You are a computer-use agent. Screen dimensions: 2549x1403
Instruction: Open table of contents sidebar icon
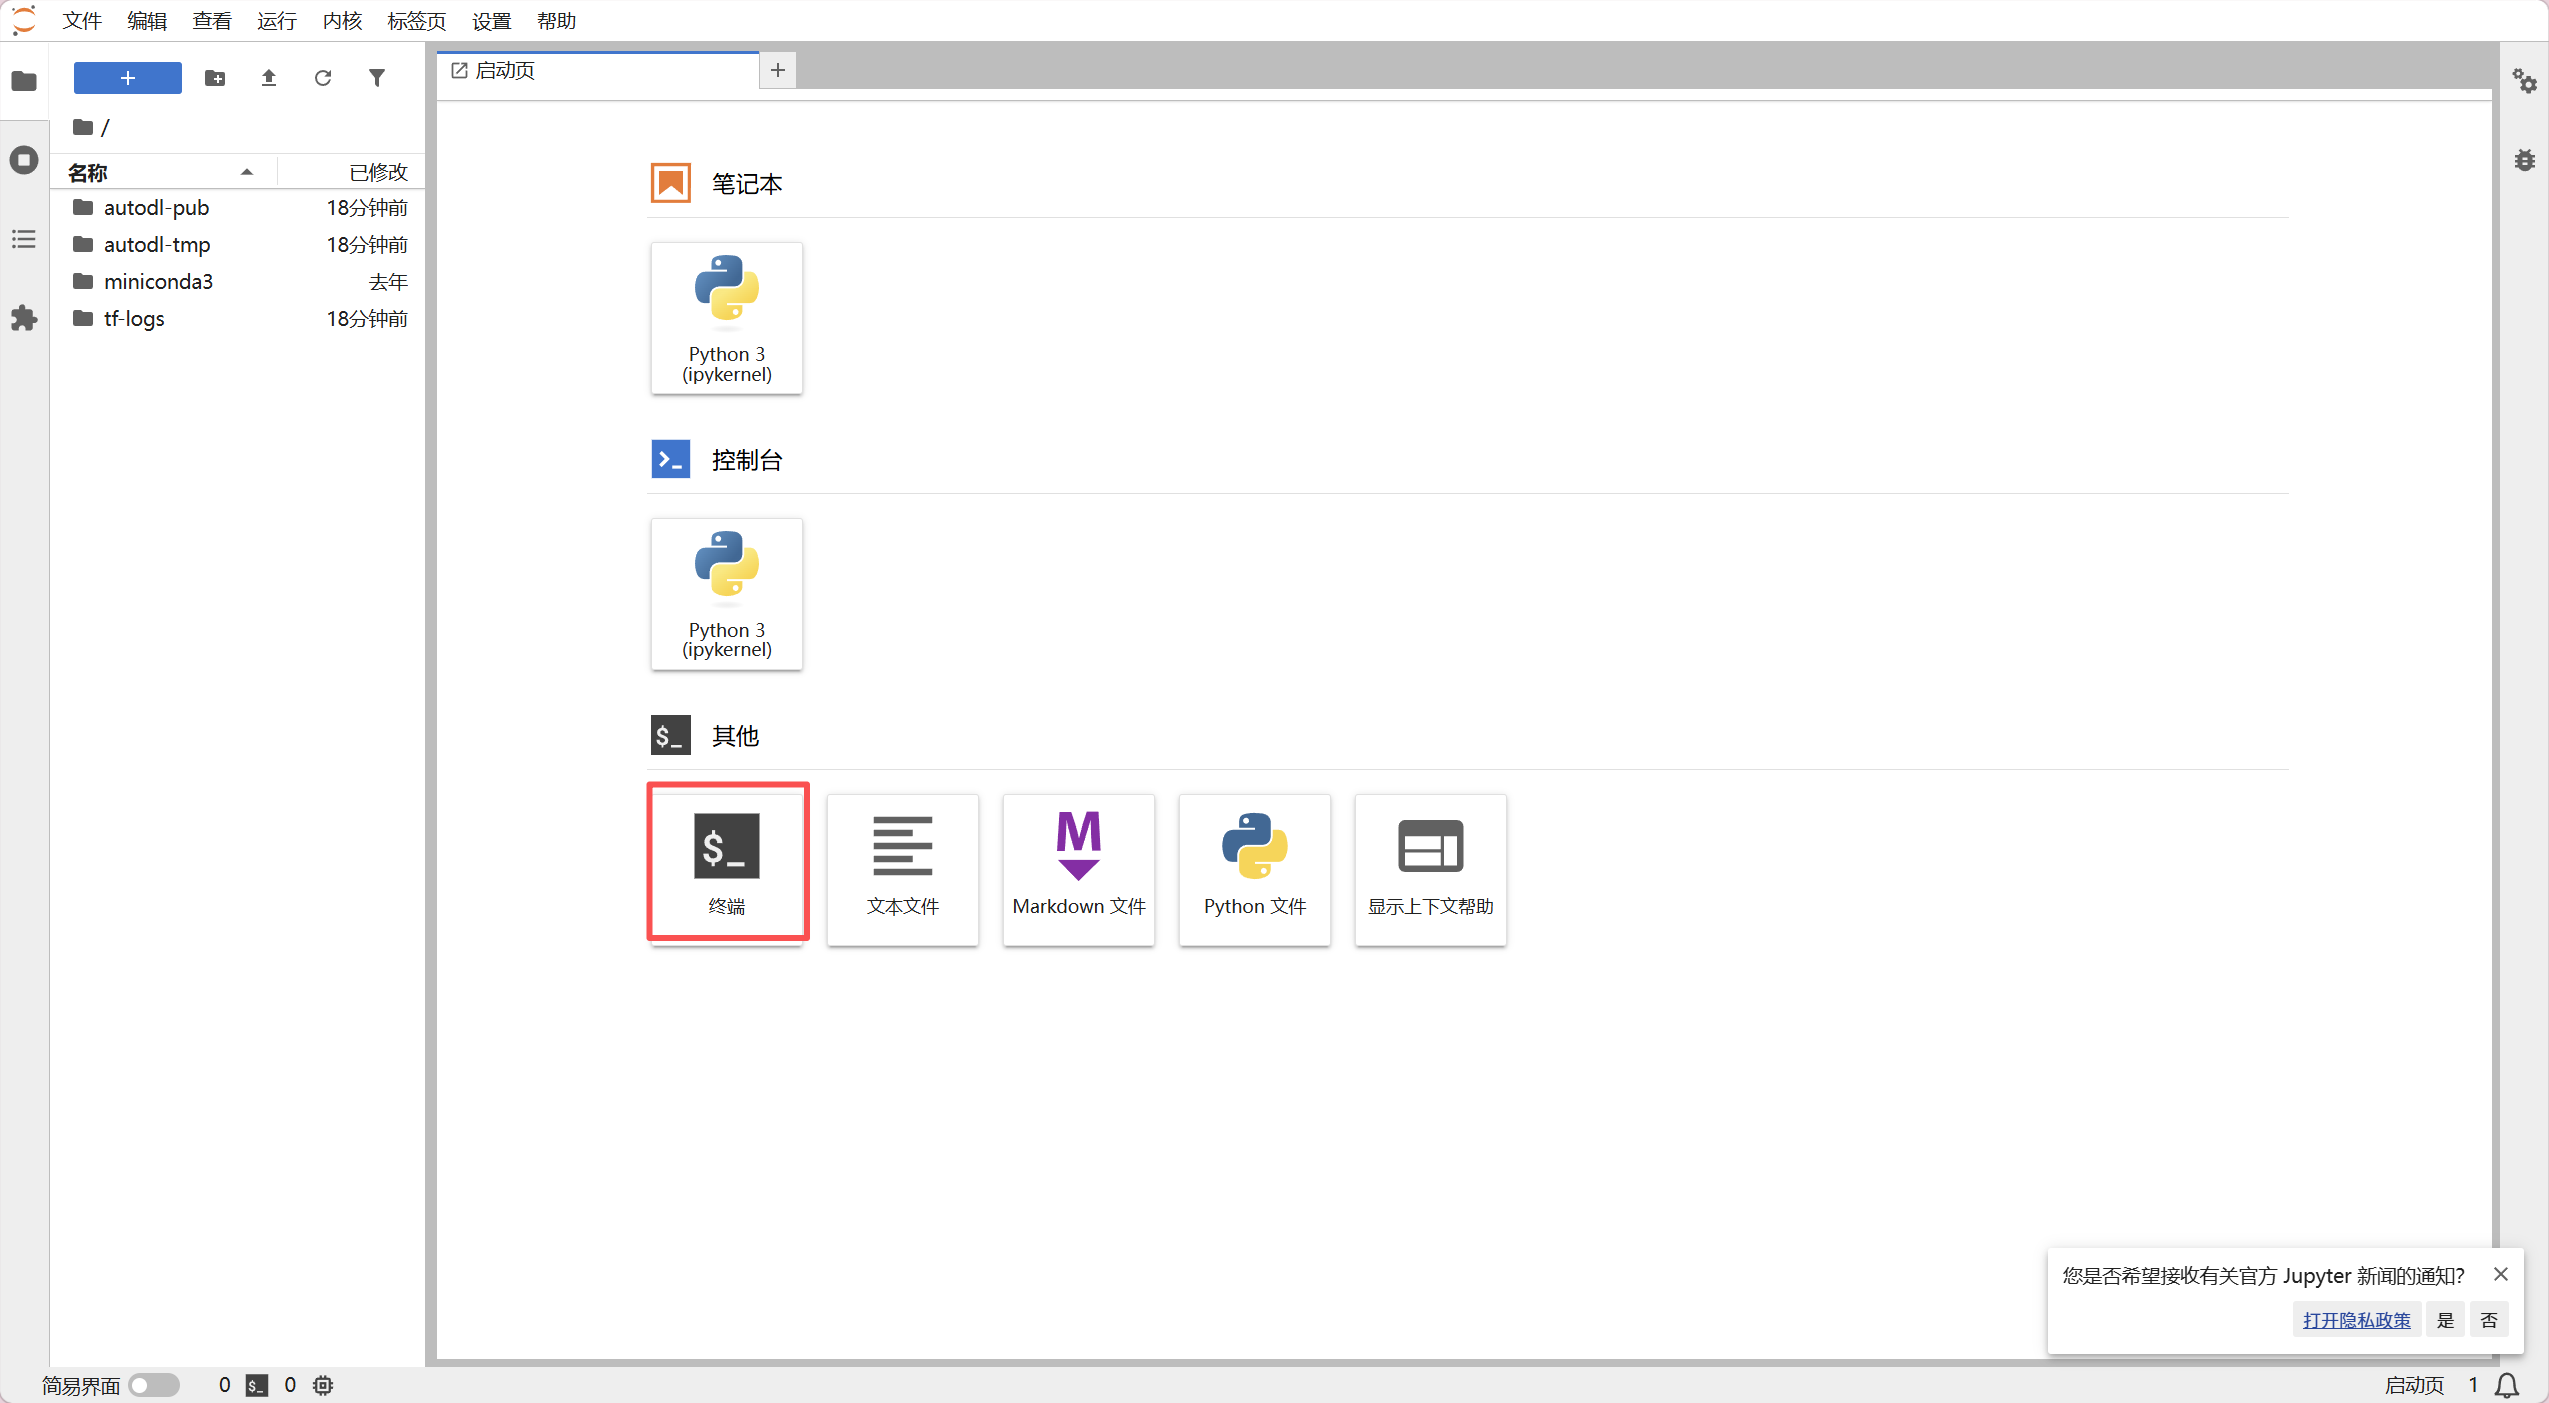point(24,239)
